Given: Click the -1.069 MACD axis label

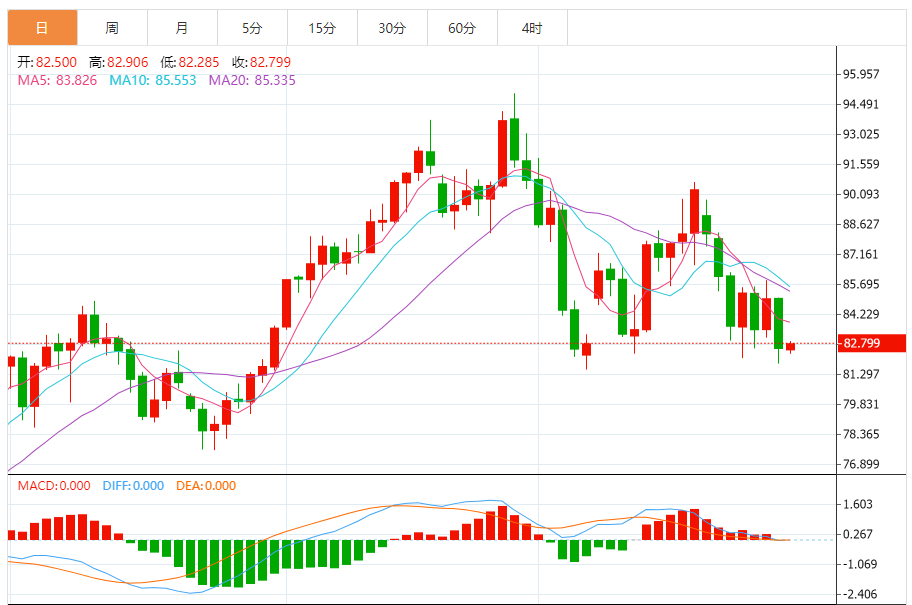Looking at the screenshot, I should [x=860, y=564].
